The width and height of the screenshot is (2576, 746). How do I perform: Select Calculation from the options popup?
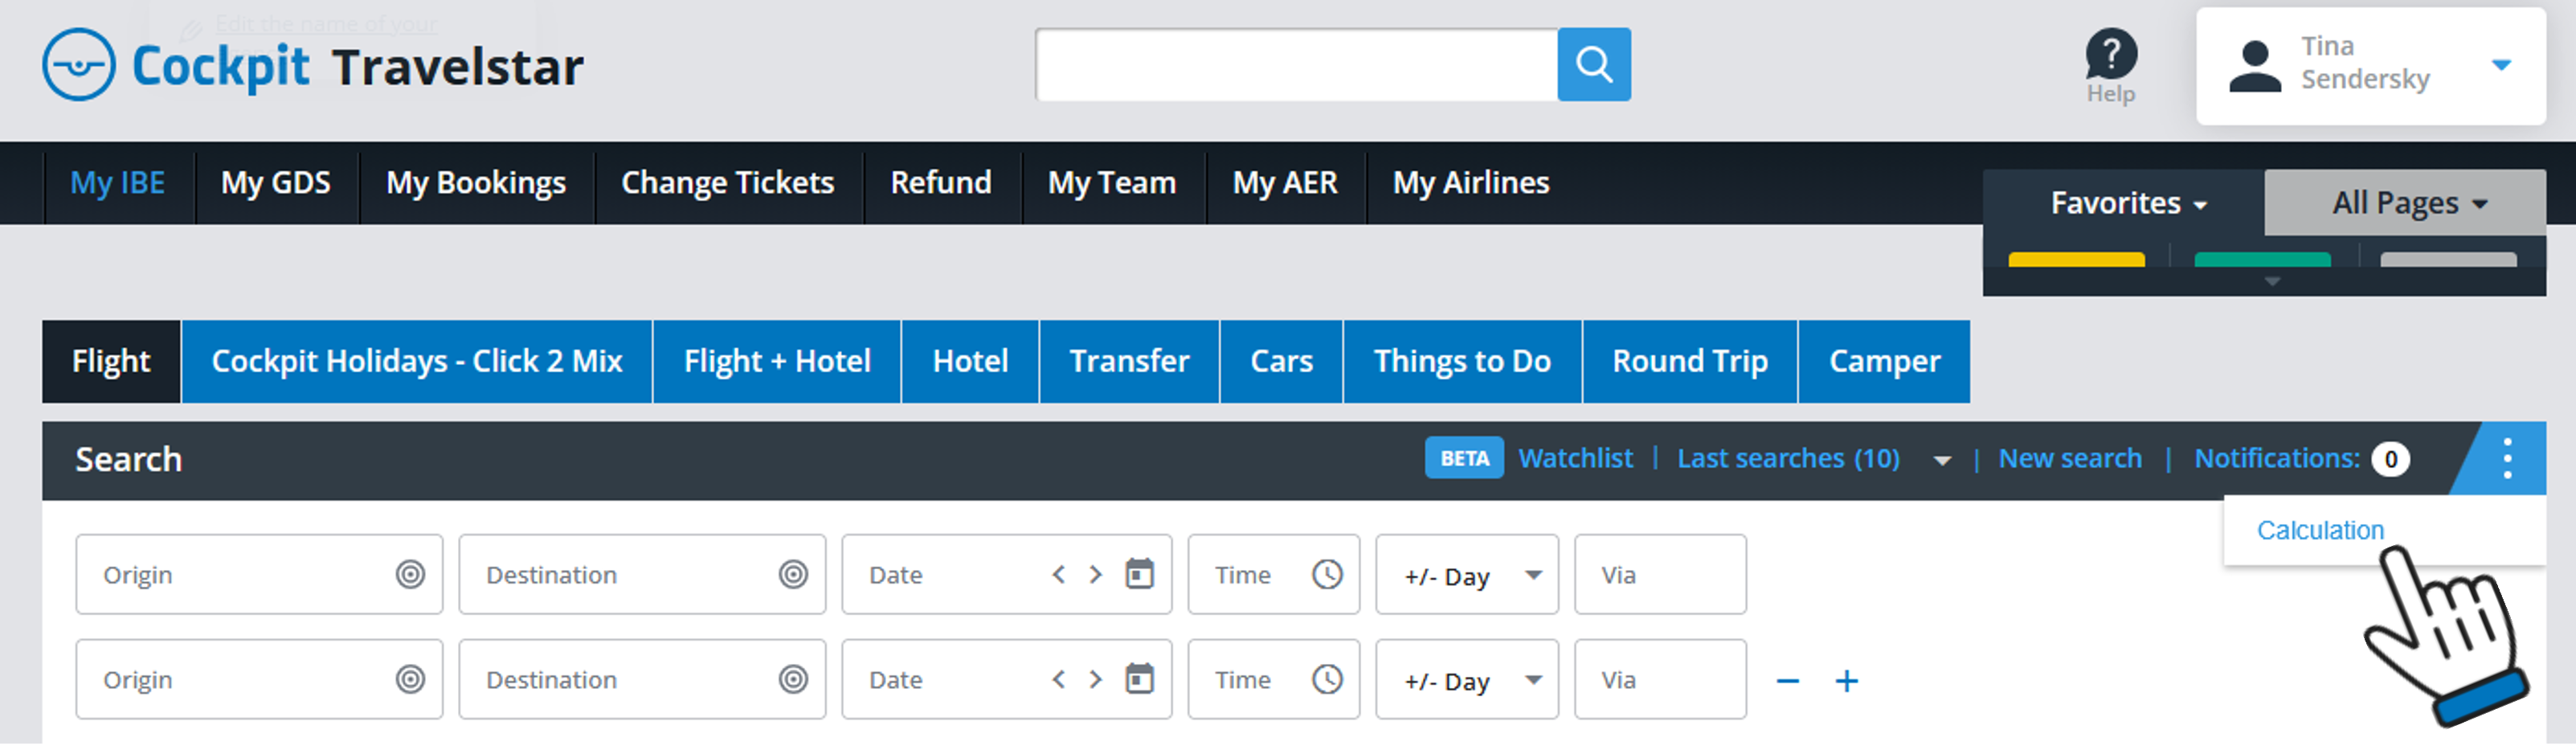pyautogui.click(x=2319, y=531)
